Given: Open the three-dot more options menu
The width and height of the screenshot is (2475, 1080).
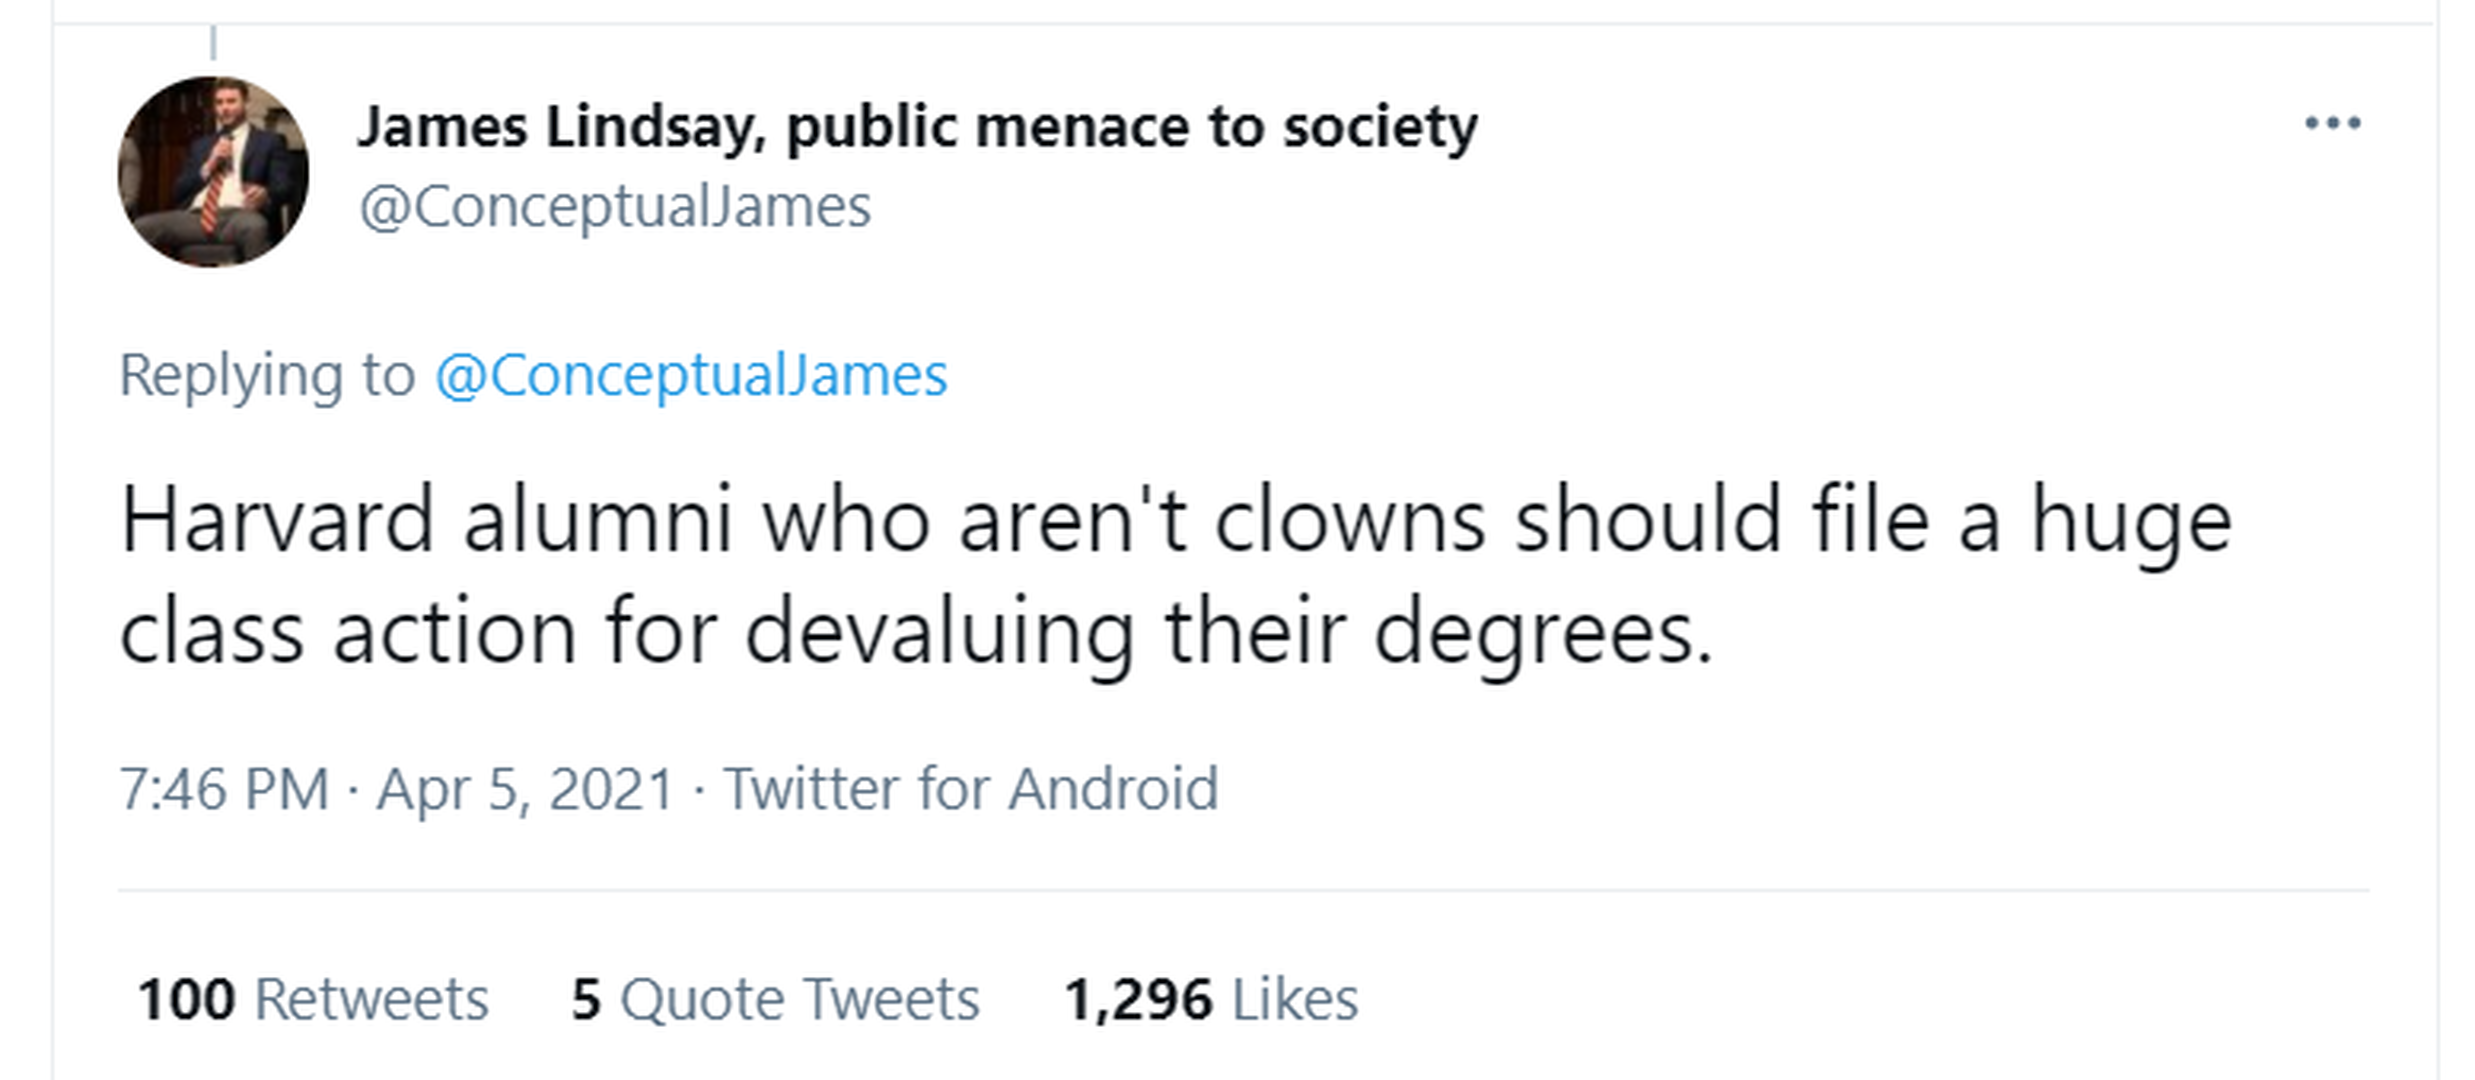Looking at the screenshot, I should [2332, 124].
